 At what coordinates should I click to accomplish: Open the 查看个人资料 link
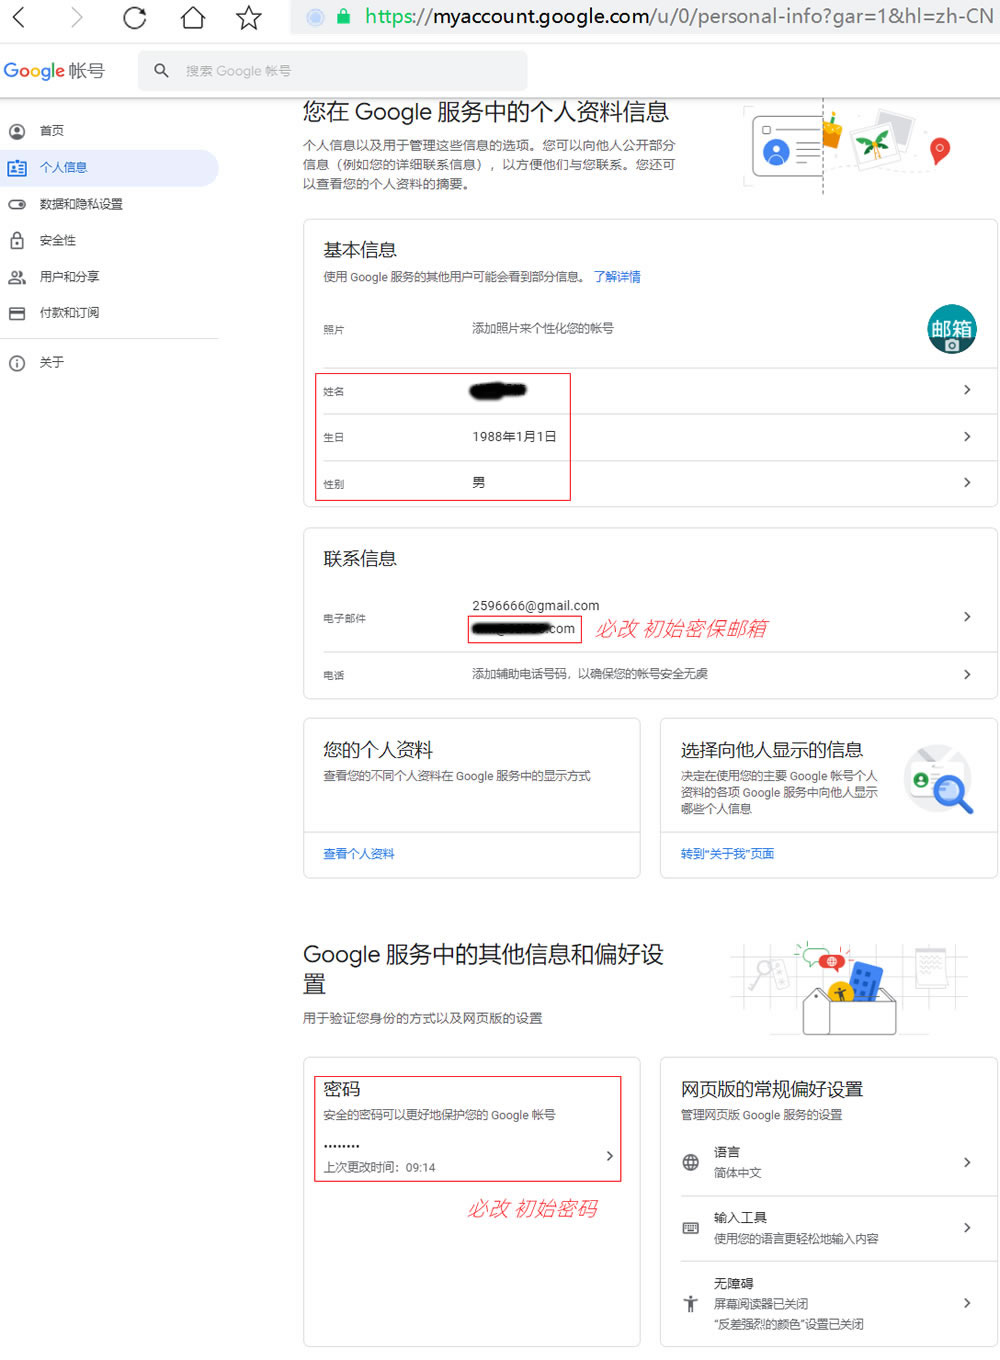point(359,854)
